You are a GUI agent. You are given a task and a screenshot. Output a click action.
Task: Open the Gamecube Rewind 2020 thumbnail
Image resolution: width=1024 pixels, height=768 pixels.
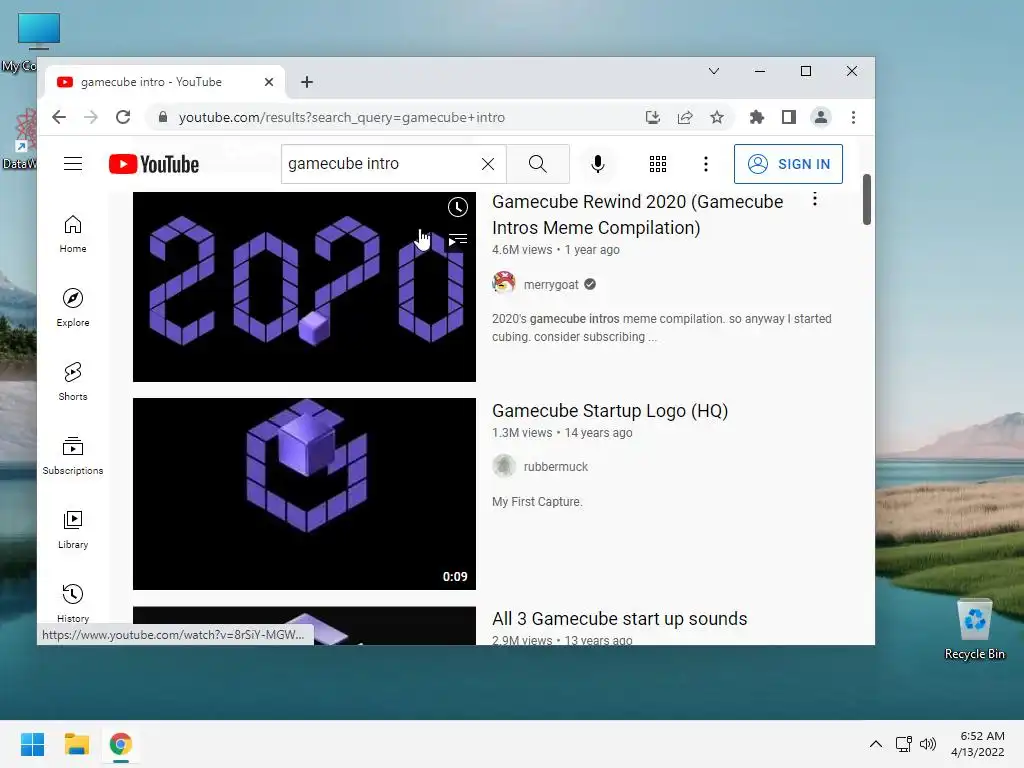[304, 287]
